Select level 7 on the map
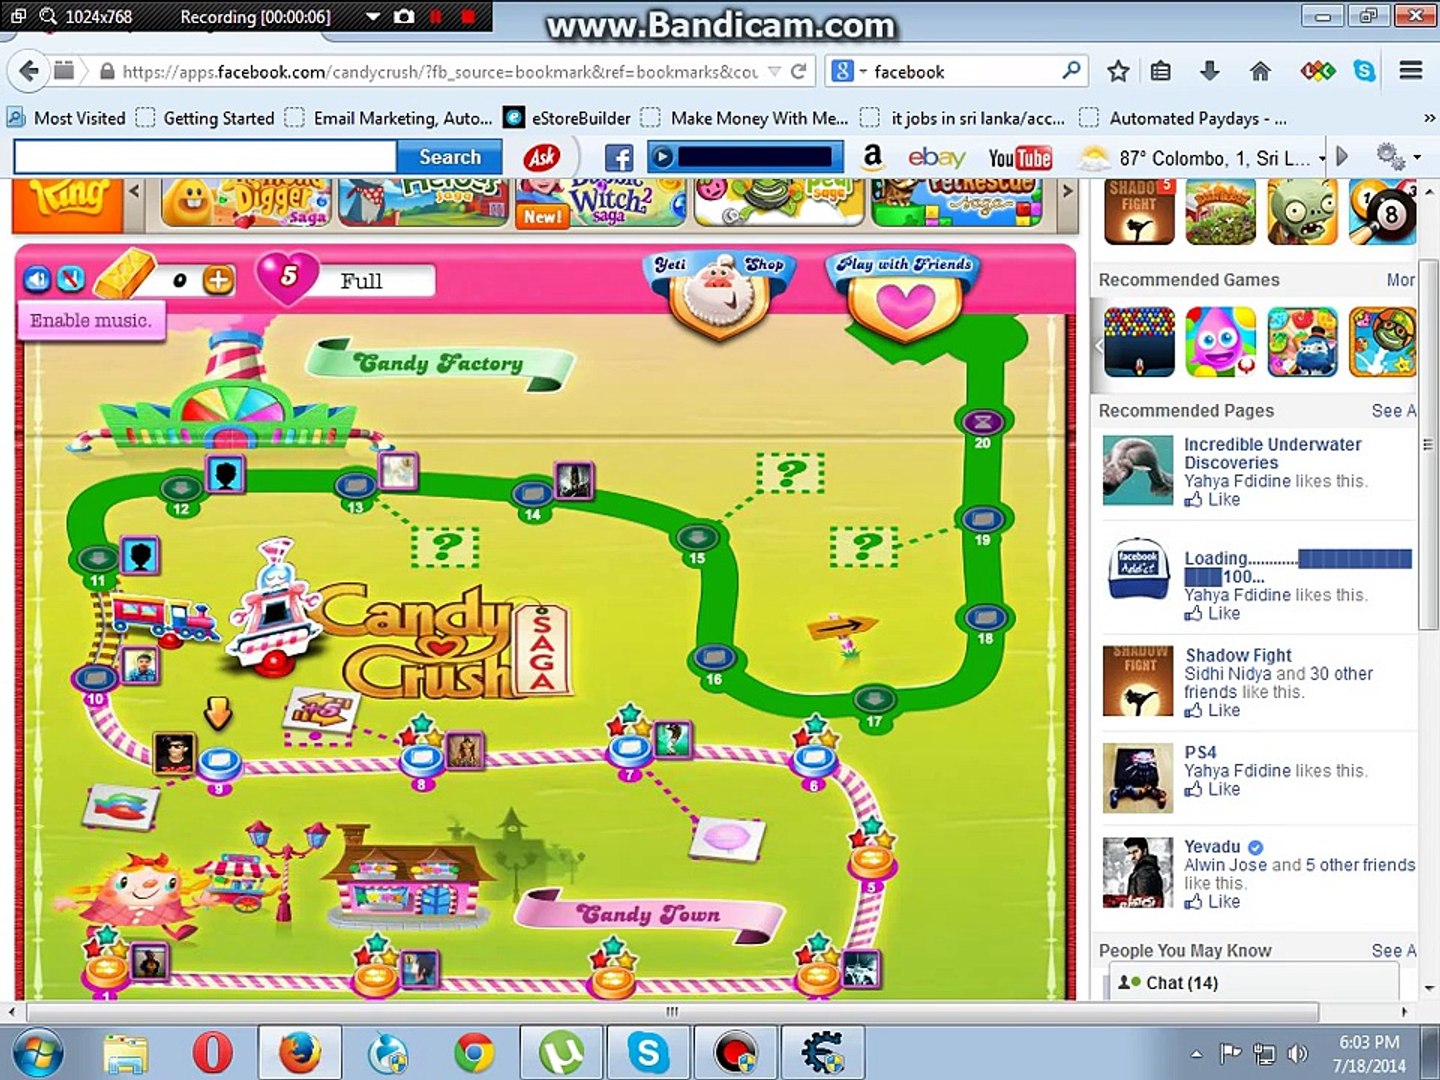 (x=630, y=751)
